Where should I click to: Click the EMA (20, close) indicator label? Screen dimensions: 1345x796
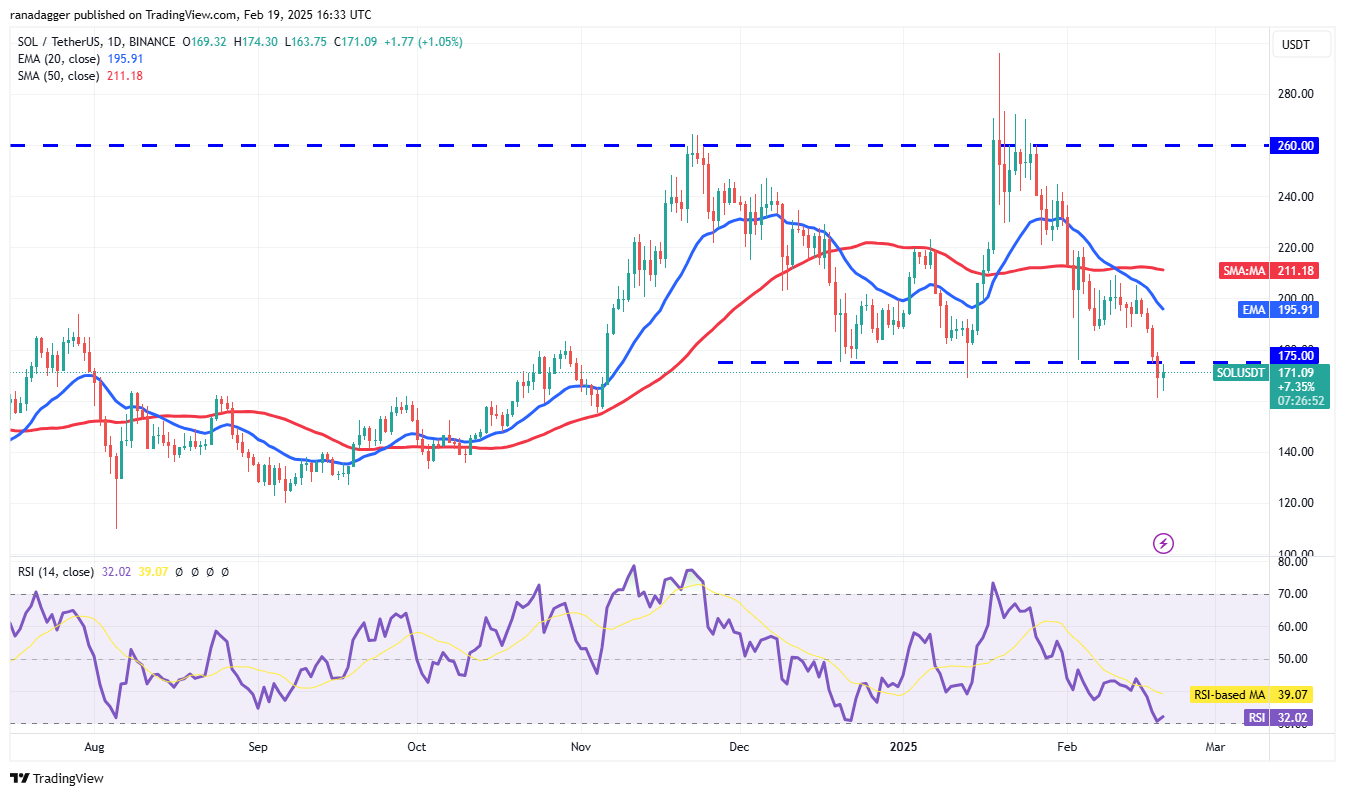click(60, 59)
